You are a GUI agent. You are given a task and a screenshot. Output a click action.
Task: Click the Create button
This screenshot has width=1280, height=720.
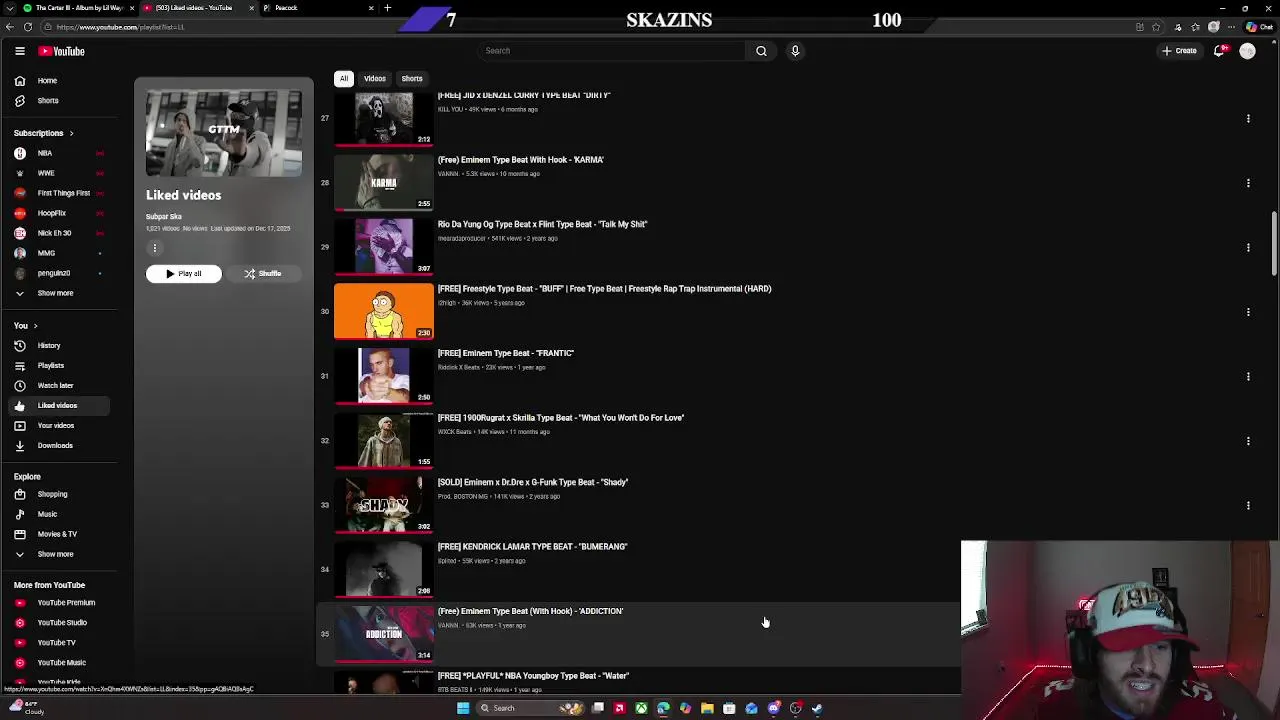click(x=1179, y=51)
